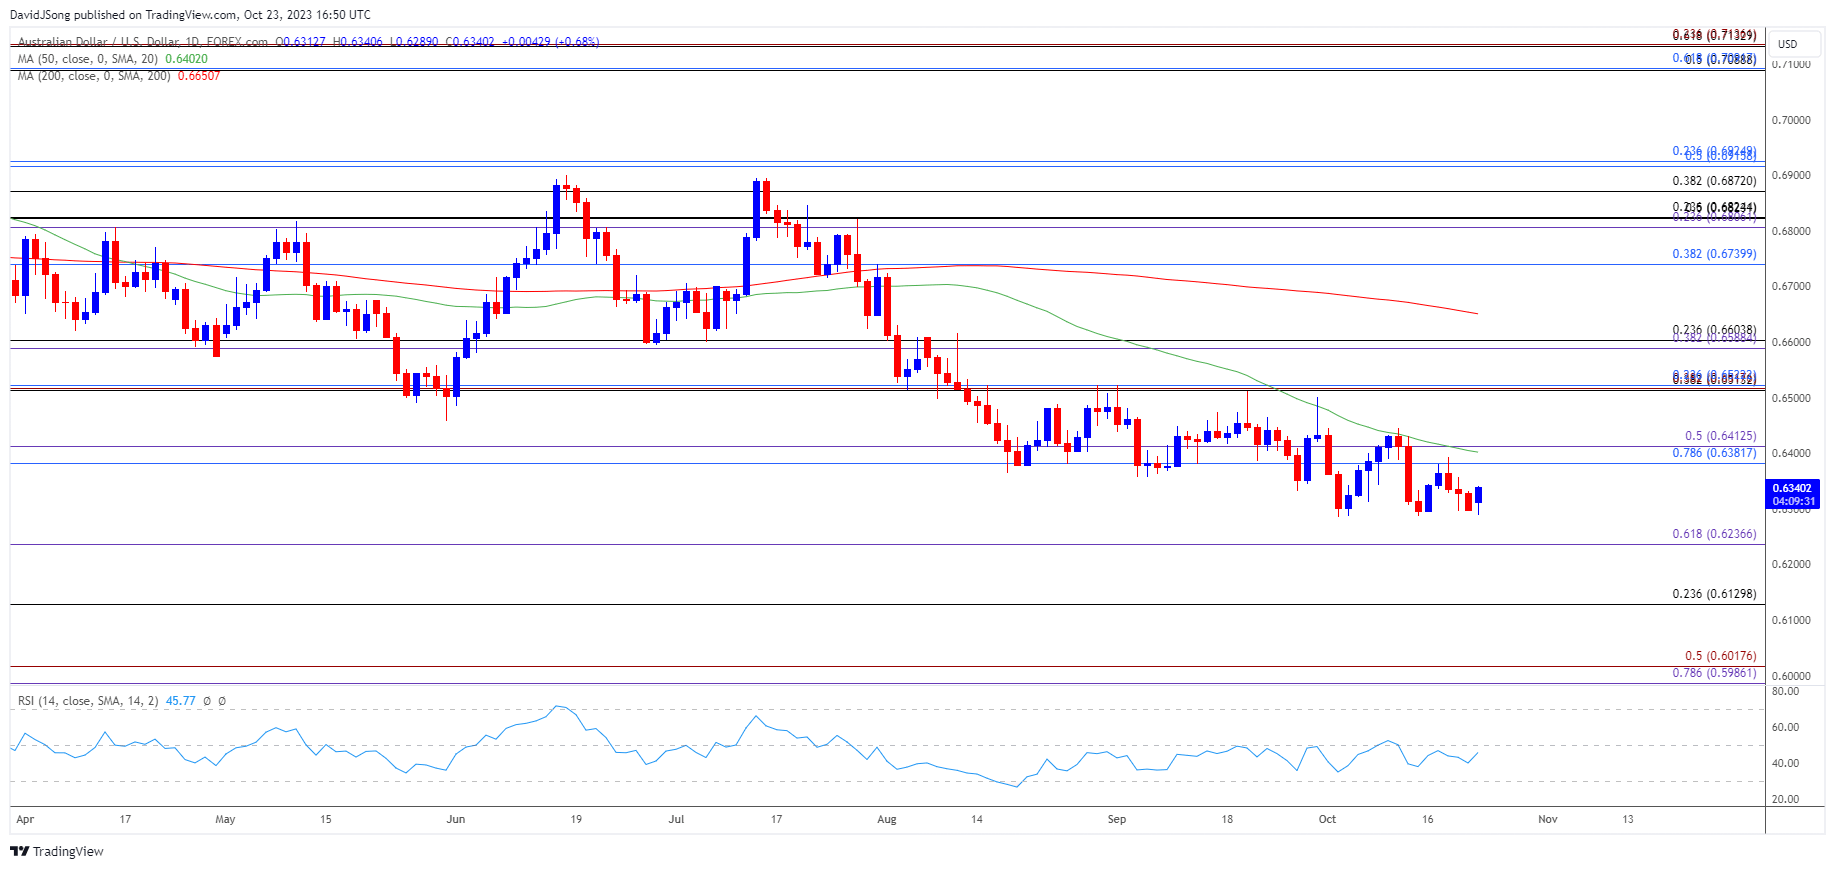Click the 0.62000 price axis label
Screen dimensions: 1835x869
1791,564
